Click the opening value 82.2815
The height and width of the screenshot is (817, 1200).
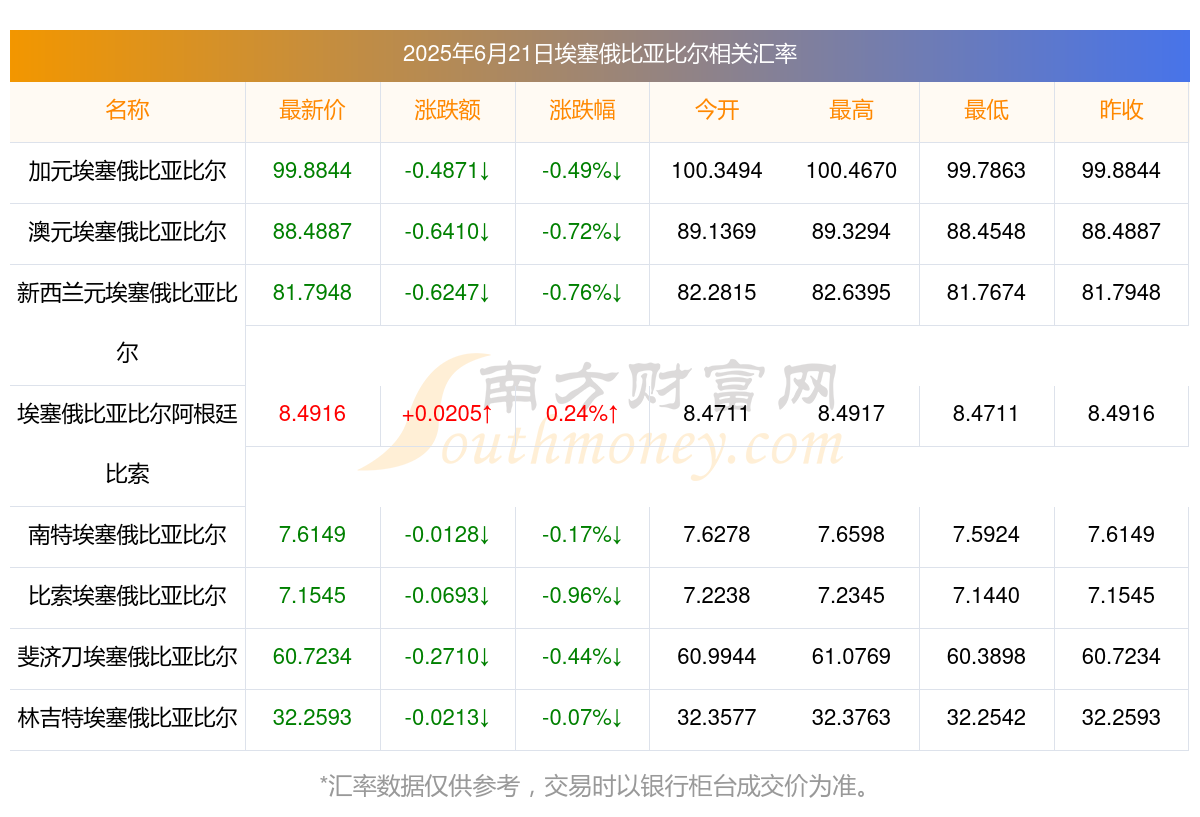(717, 293)
